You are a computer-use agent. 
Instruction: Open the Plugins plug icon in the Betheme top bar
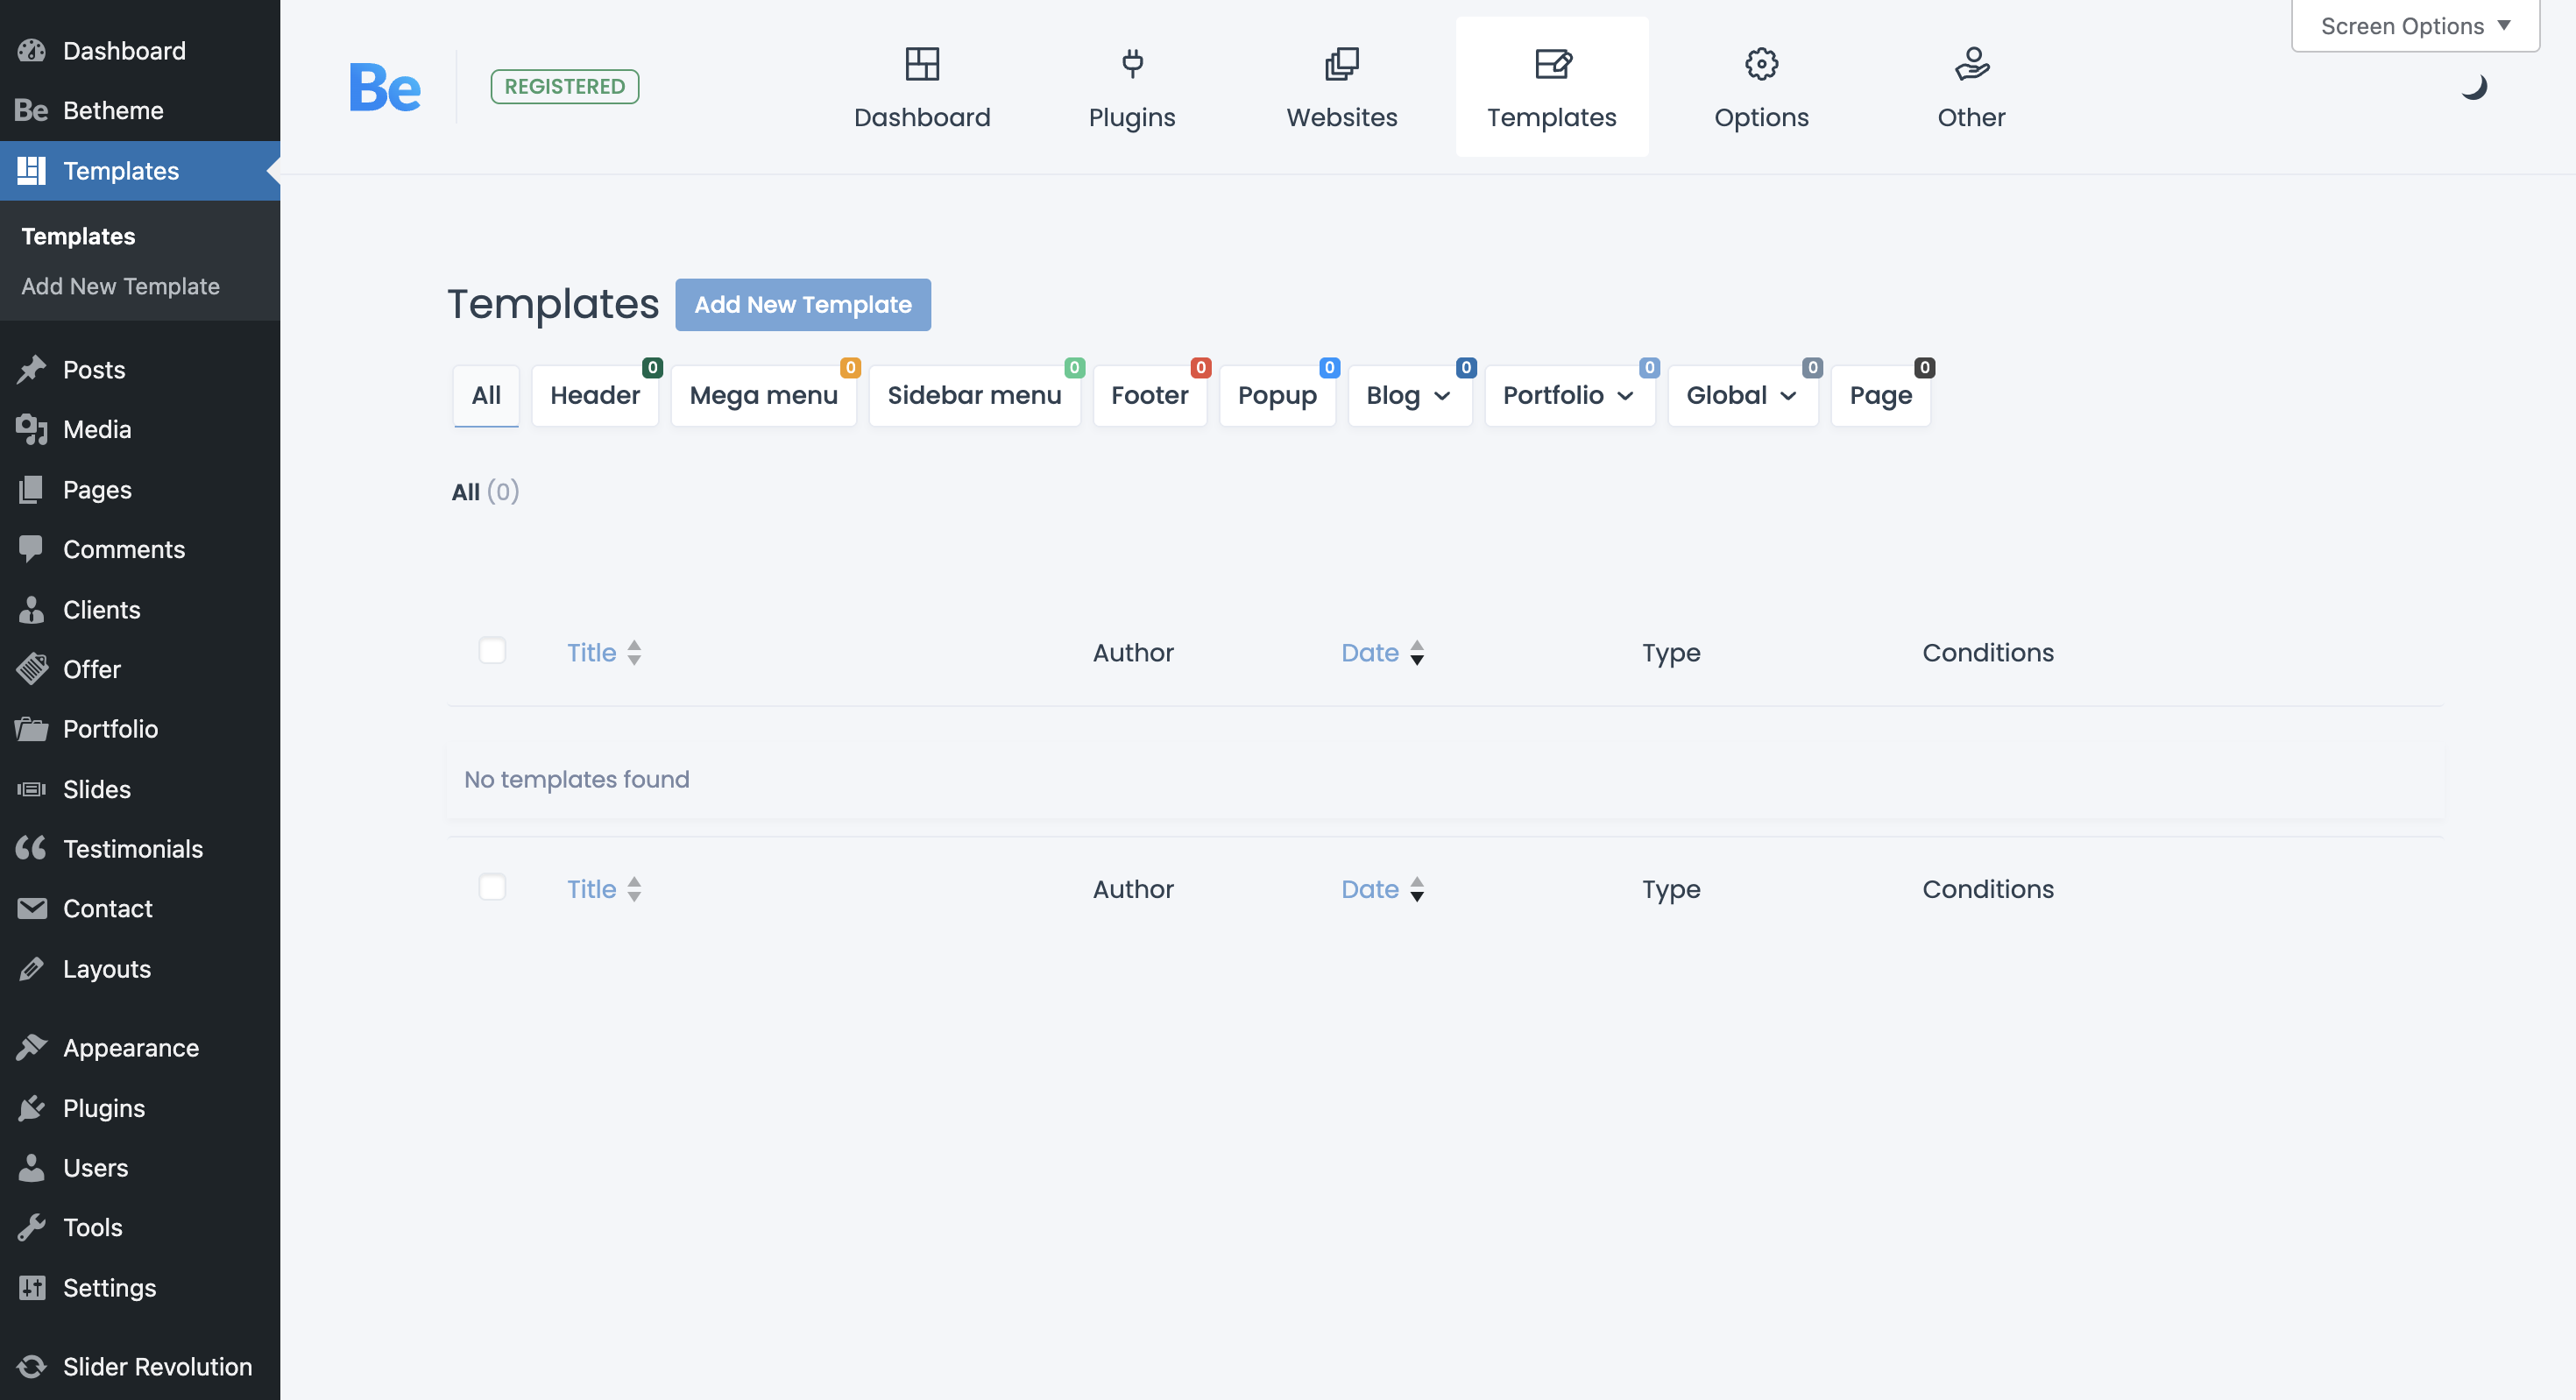point(1131,64)
